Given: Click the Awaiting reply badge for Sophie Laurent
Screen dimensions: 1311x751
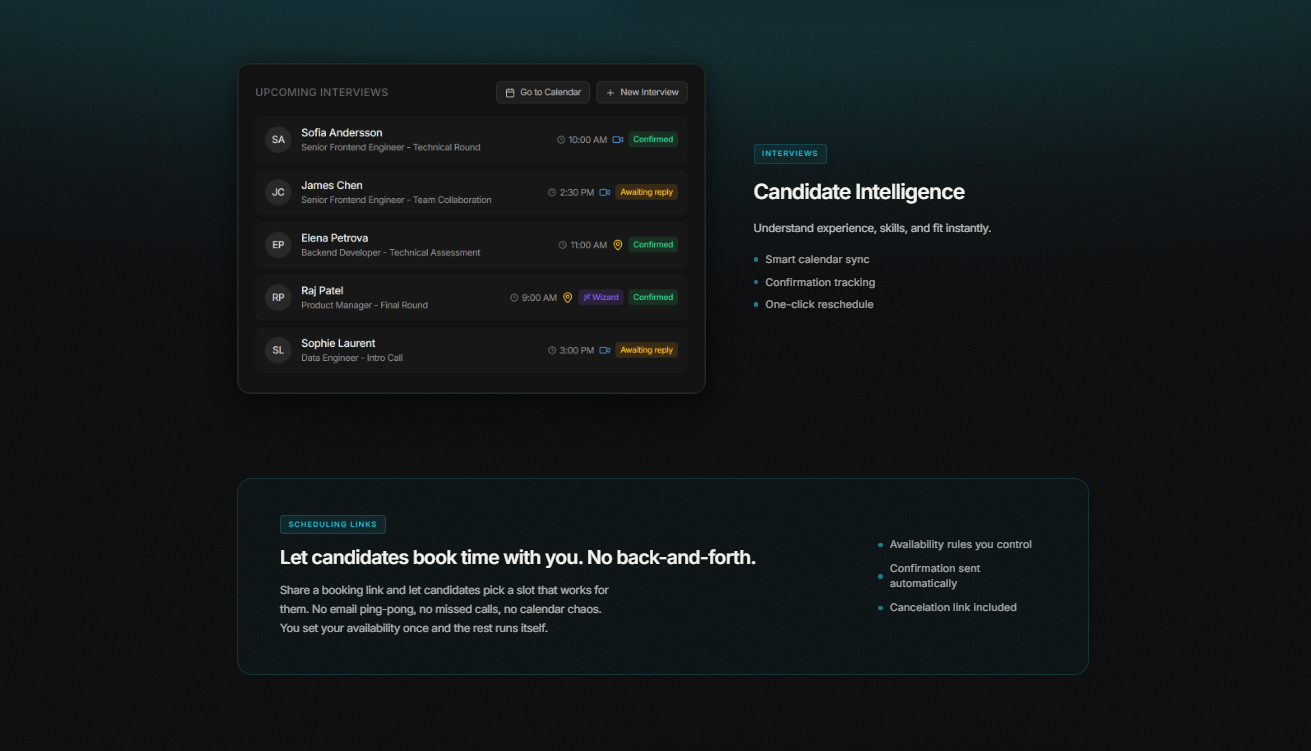Looking at the screenshot, I should [x=646, y=350].
